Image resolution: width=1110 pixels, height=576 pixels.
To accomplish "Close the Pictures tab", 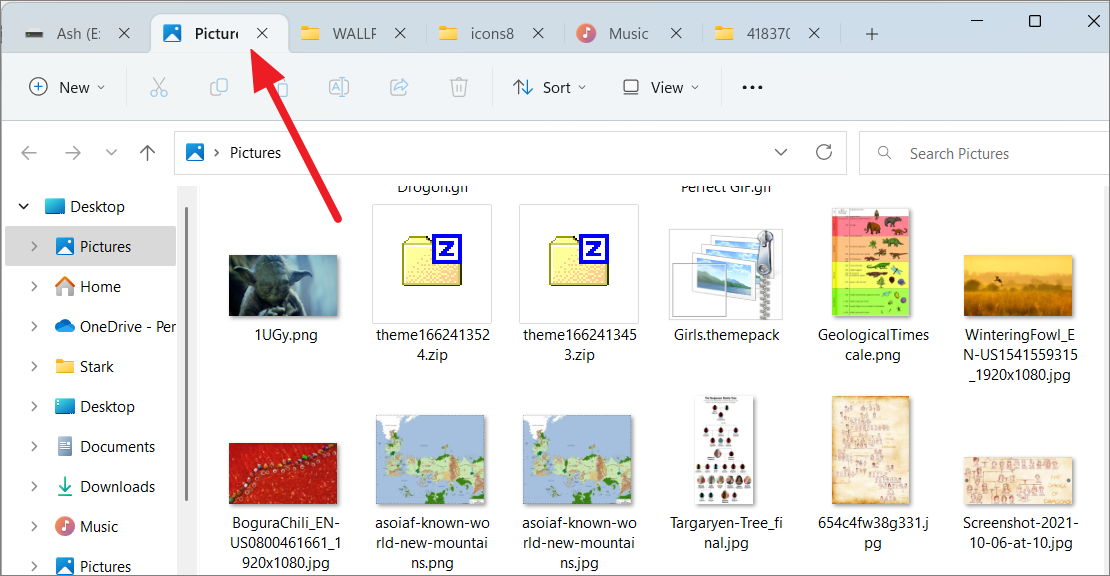I will pos(262,33).
